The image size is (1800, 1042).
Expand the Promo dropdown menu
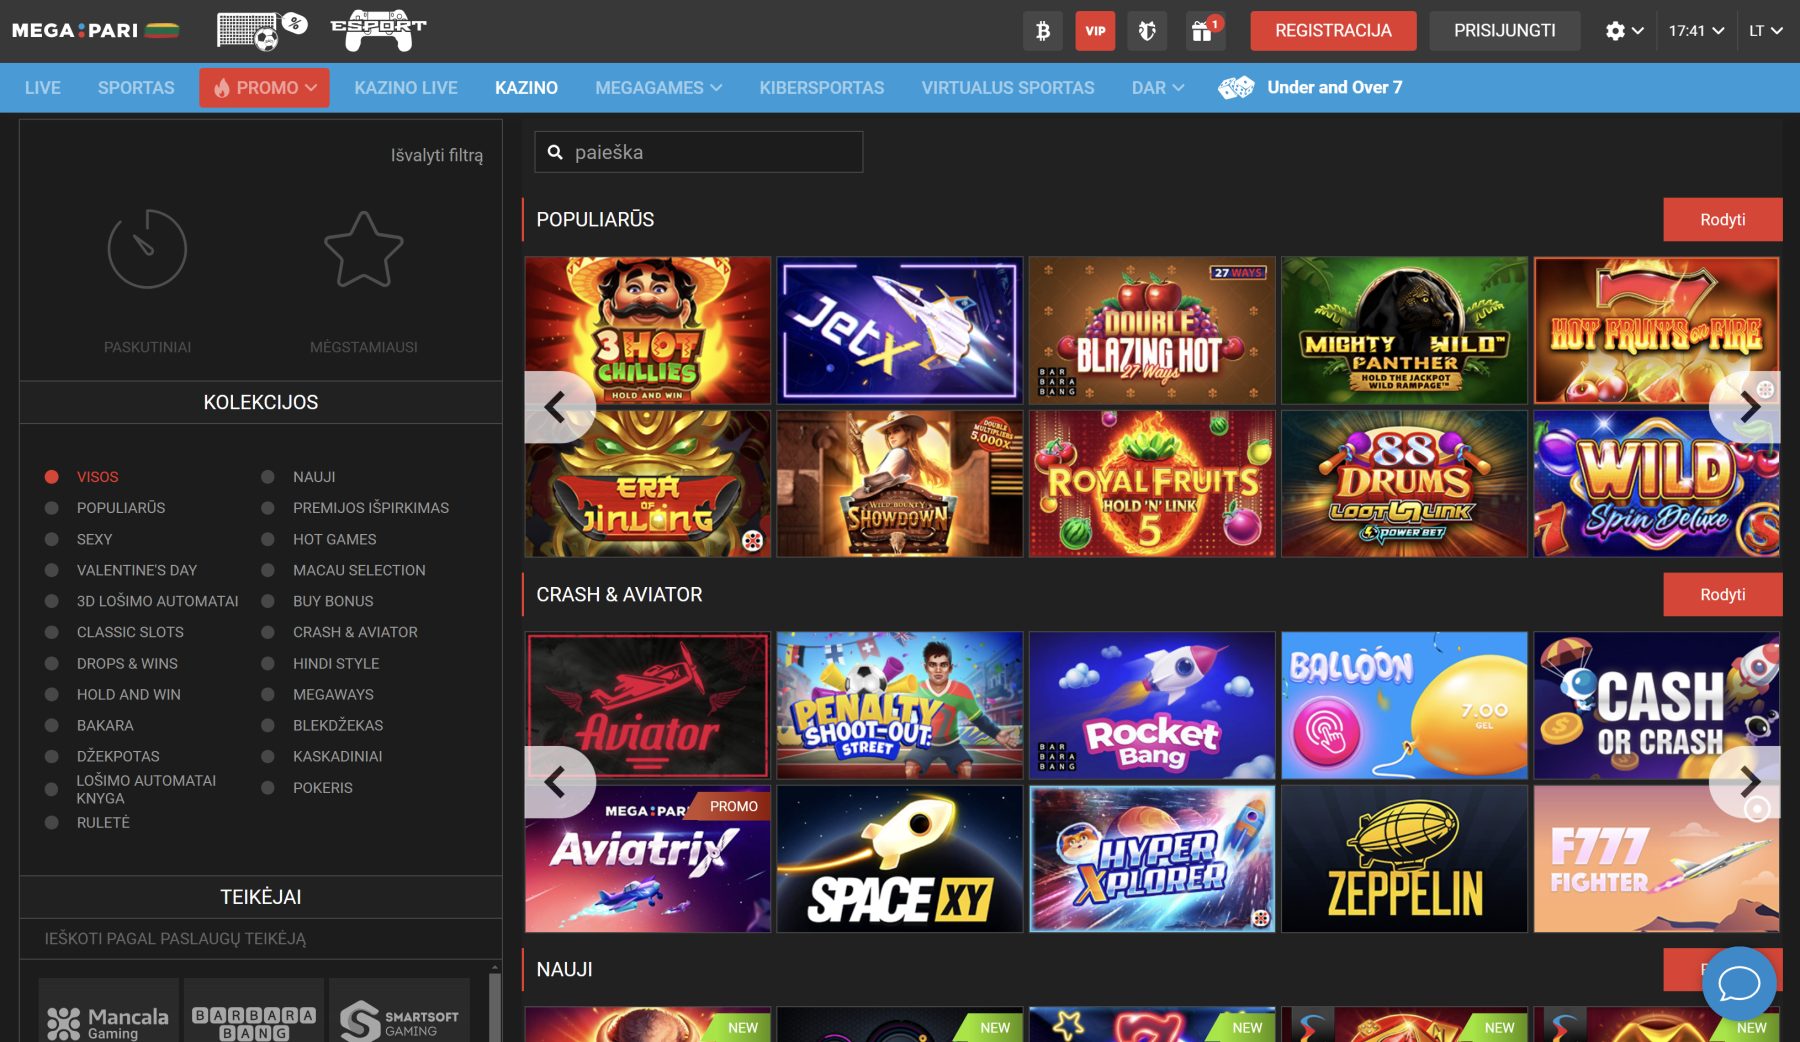tap(264, 88)
